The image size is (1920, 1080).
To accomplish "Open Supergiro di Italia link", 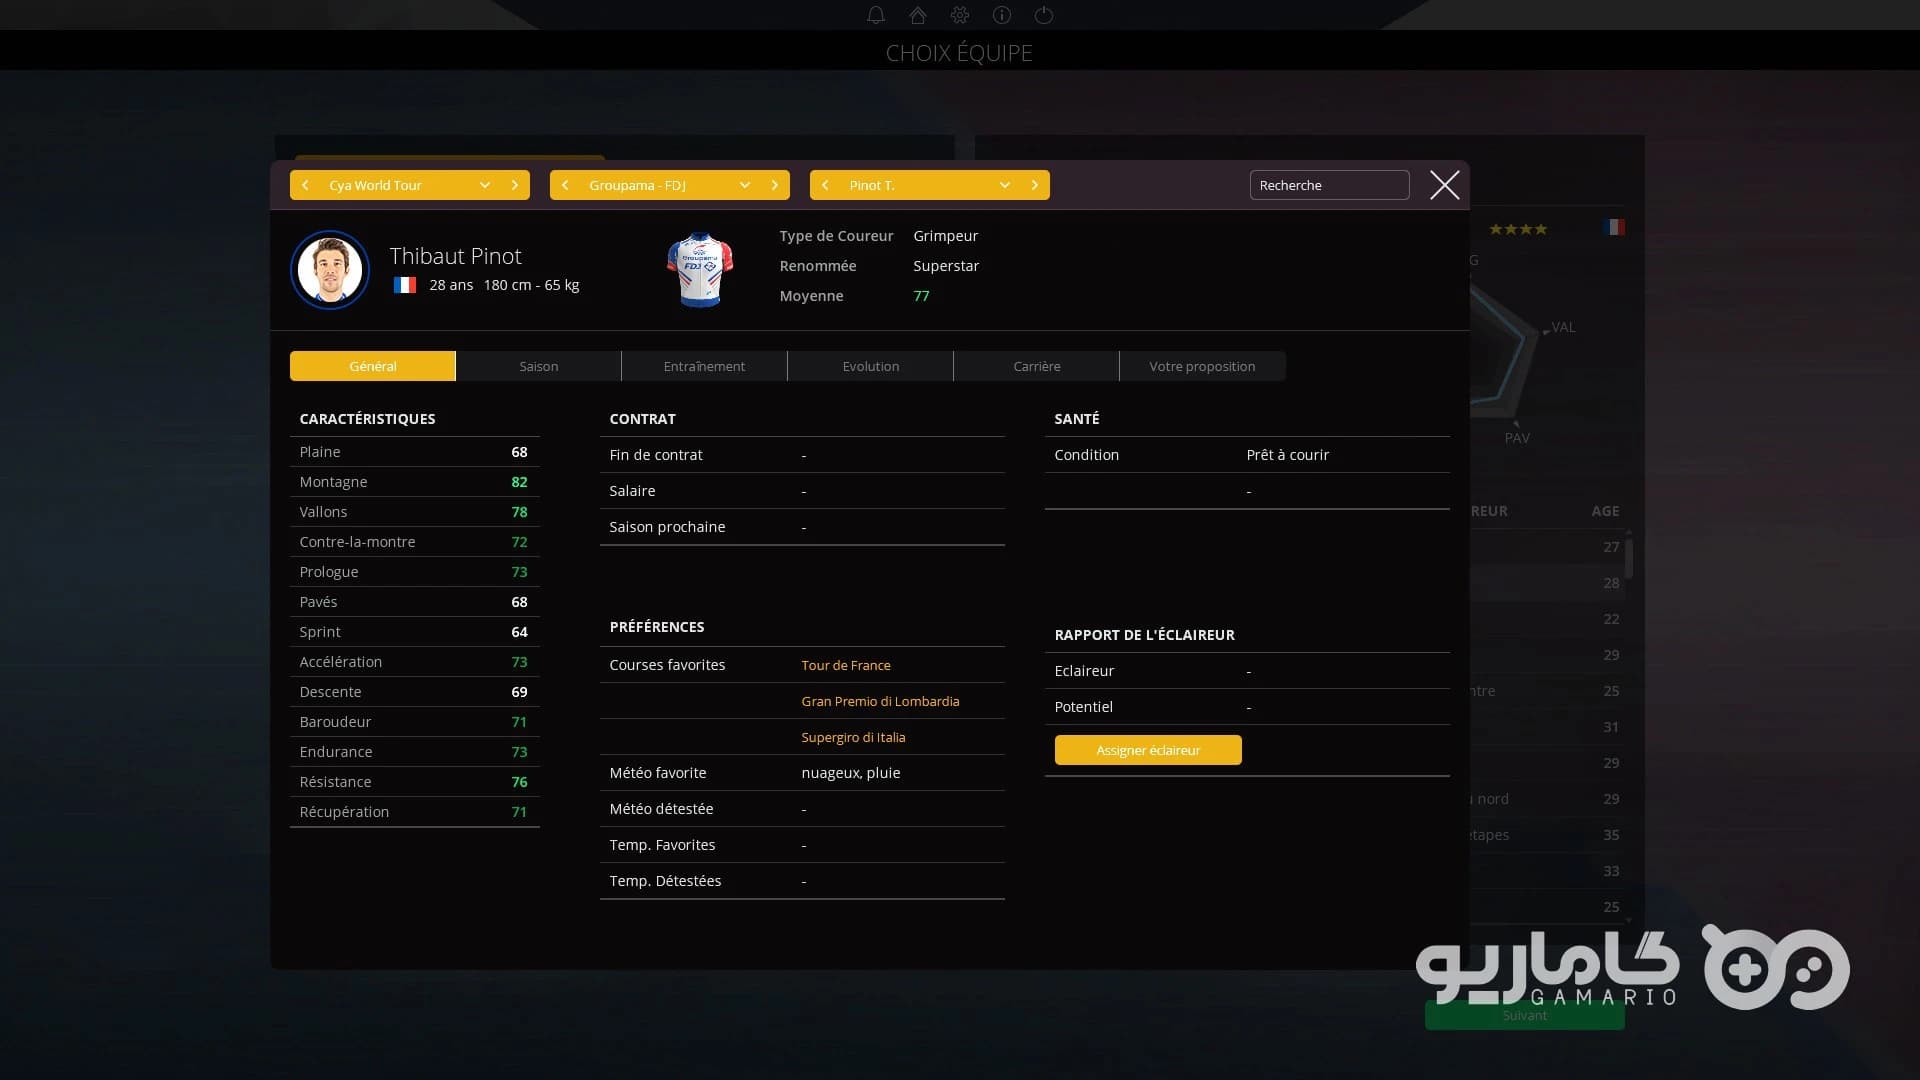I will coord(853,737).
